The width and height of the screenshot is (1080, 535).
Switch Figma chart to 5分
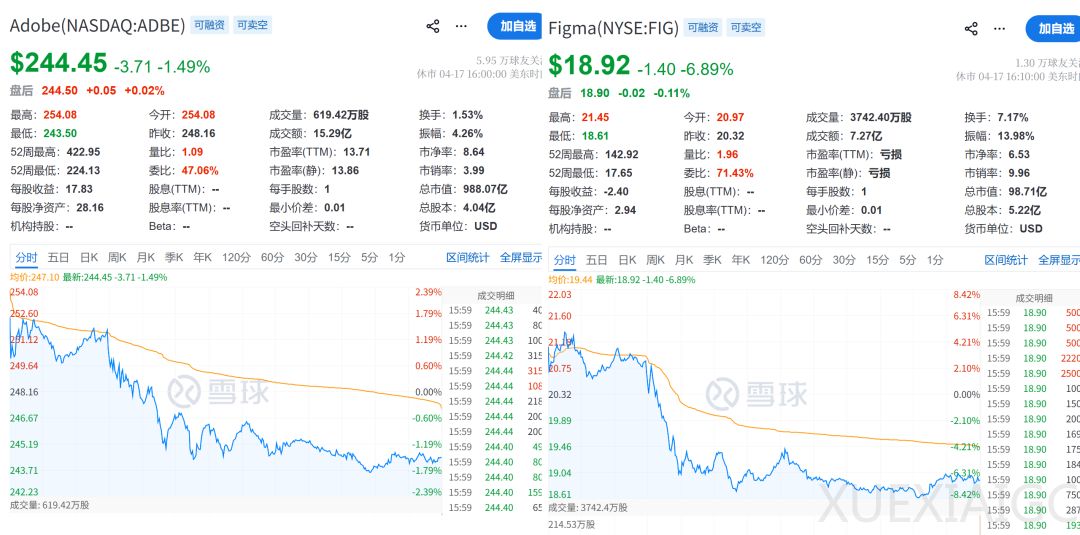click(908, 260)
